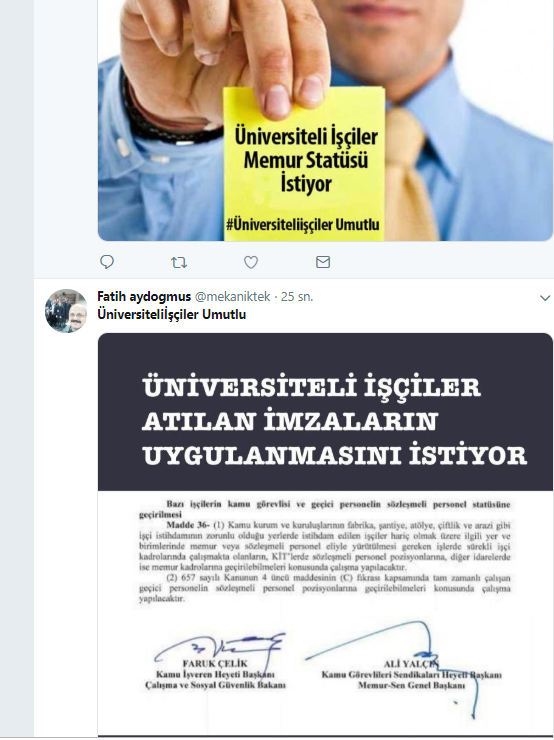Open Fatih aydogmus profile avatar
Viewport: 554px width, 740px height.
[66, 311]
